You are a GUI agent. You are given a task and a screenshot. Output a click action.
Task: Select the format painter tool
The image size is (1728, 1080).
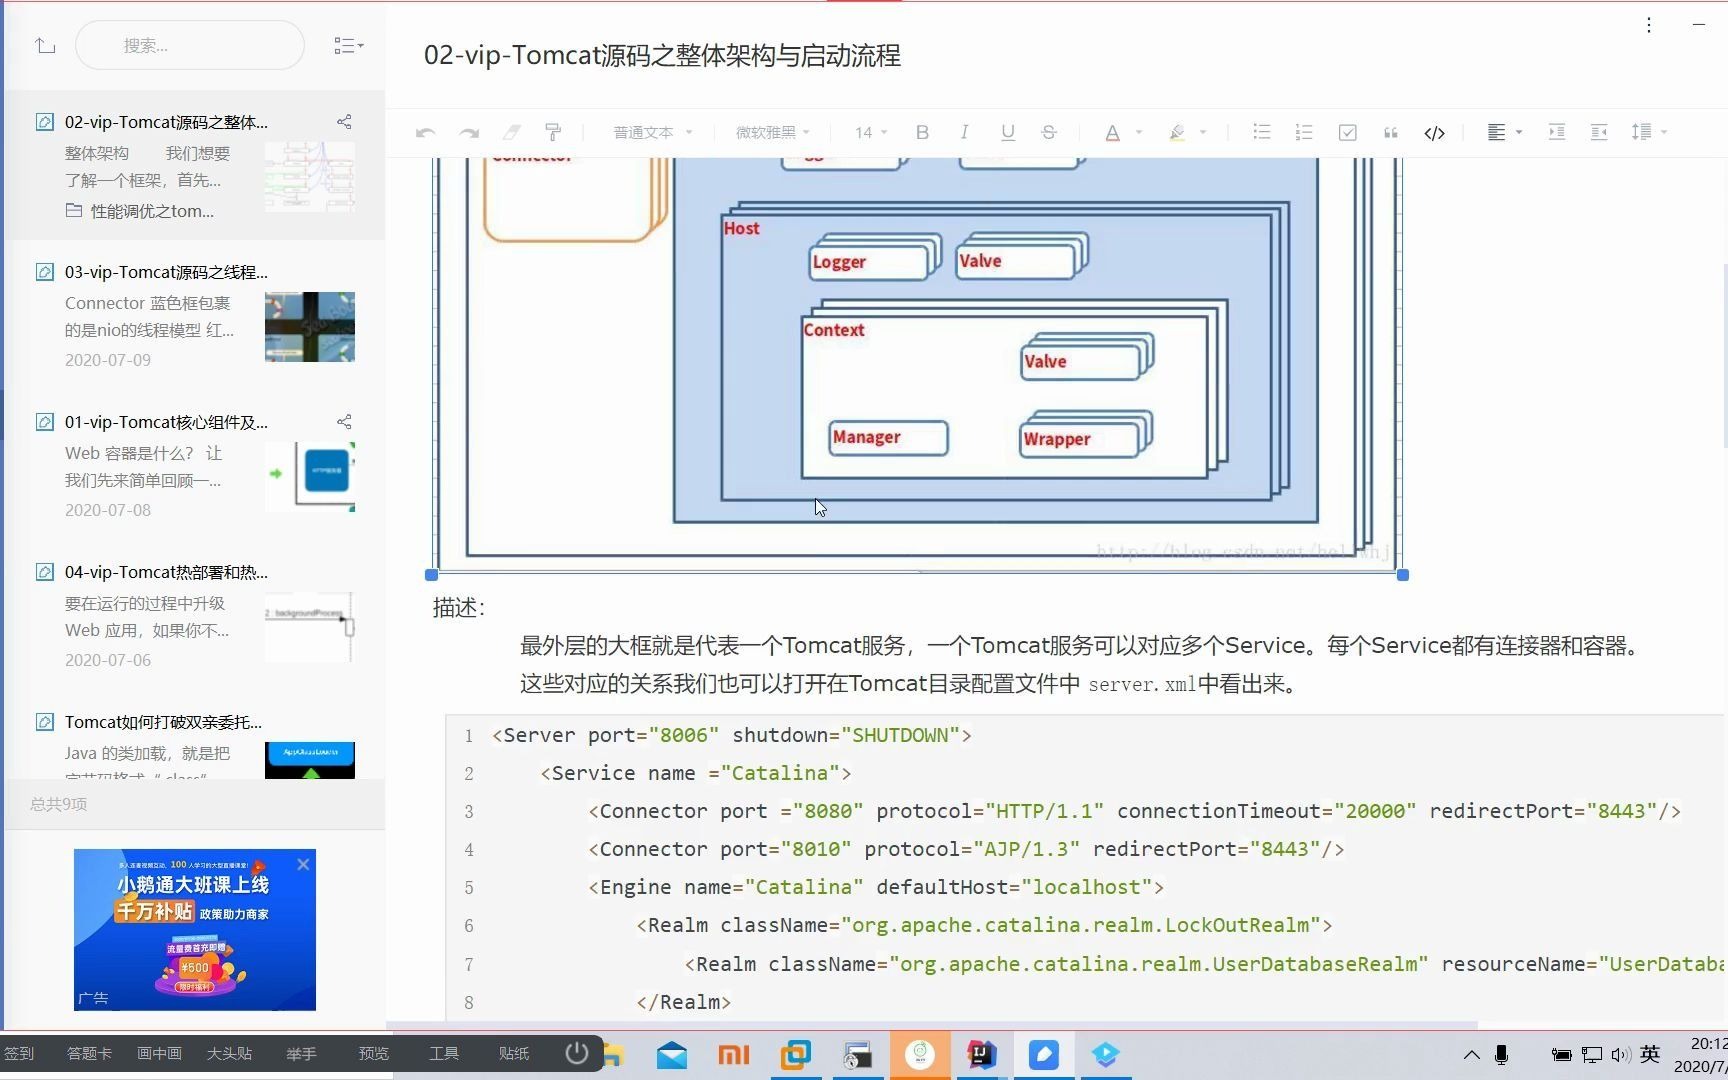coord(553,132)
